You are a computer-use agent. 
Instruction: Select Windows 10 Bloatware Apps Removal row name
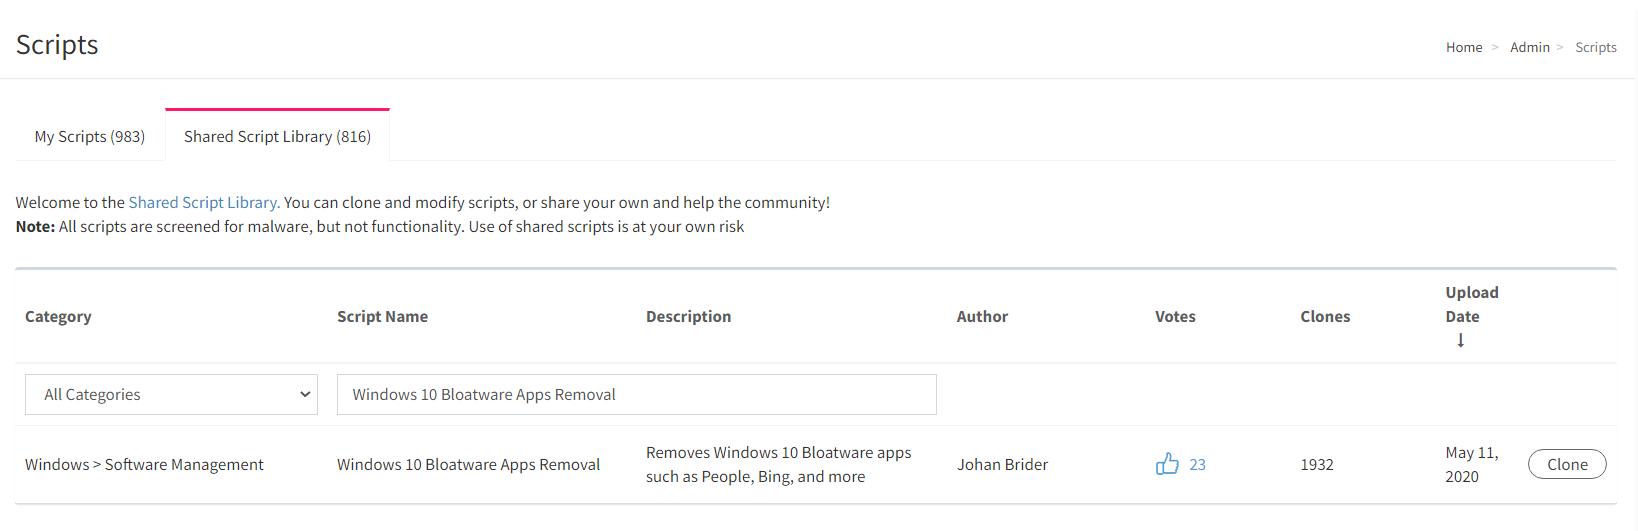click(468, 464)
